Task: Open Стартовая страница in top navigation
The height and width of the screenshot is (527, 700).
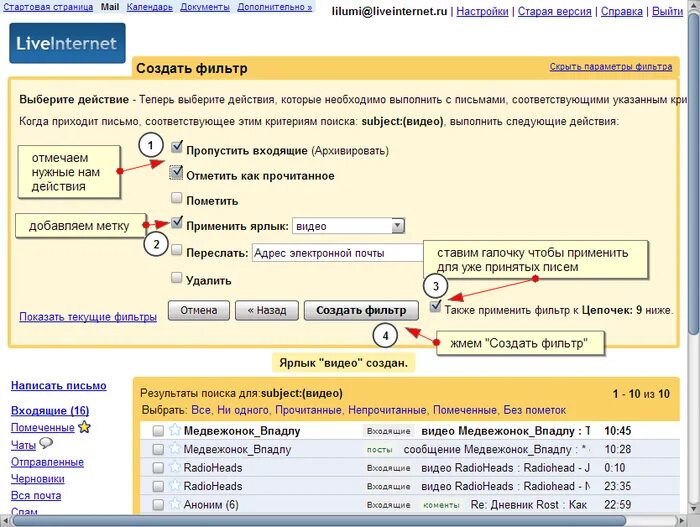Action: [x=48, y=7]
